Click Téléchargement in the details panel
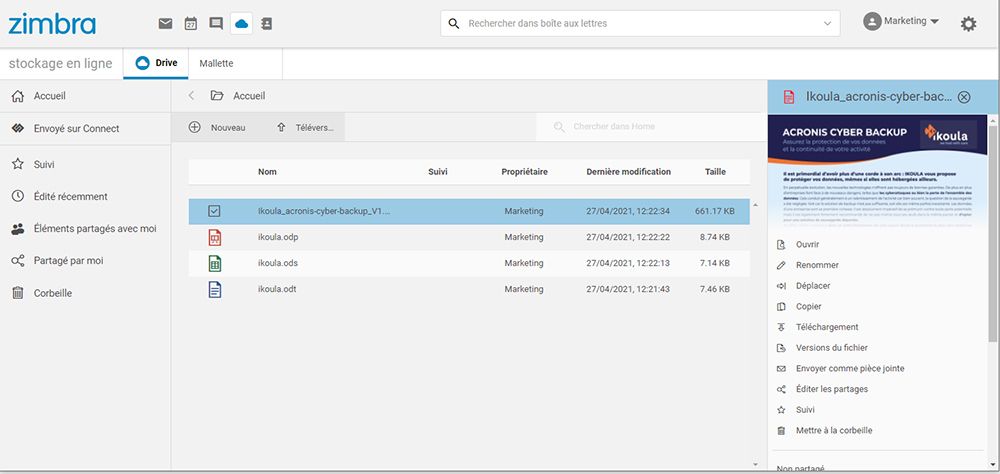This screenshot has width=1000, height=474. coord(827,327)
